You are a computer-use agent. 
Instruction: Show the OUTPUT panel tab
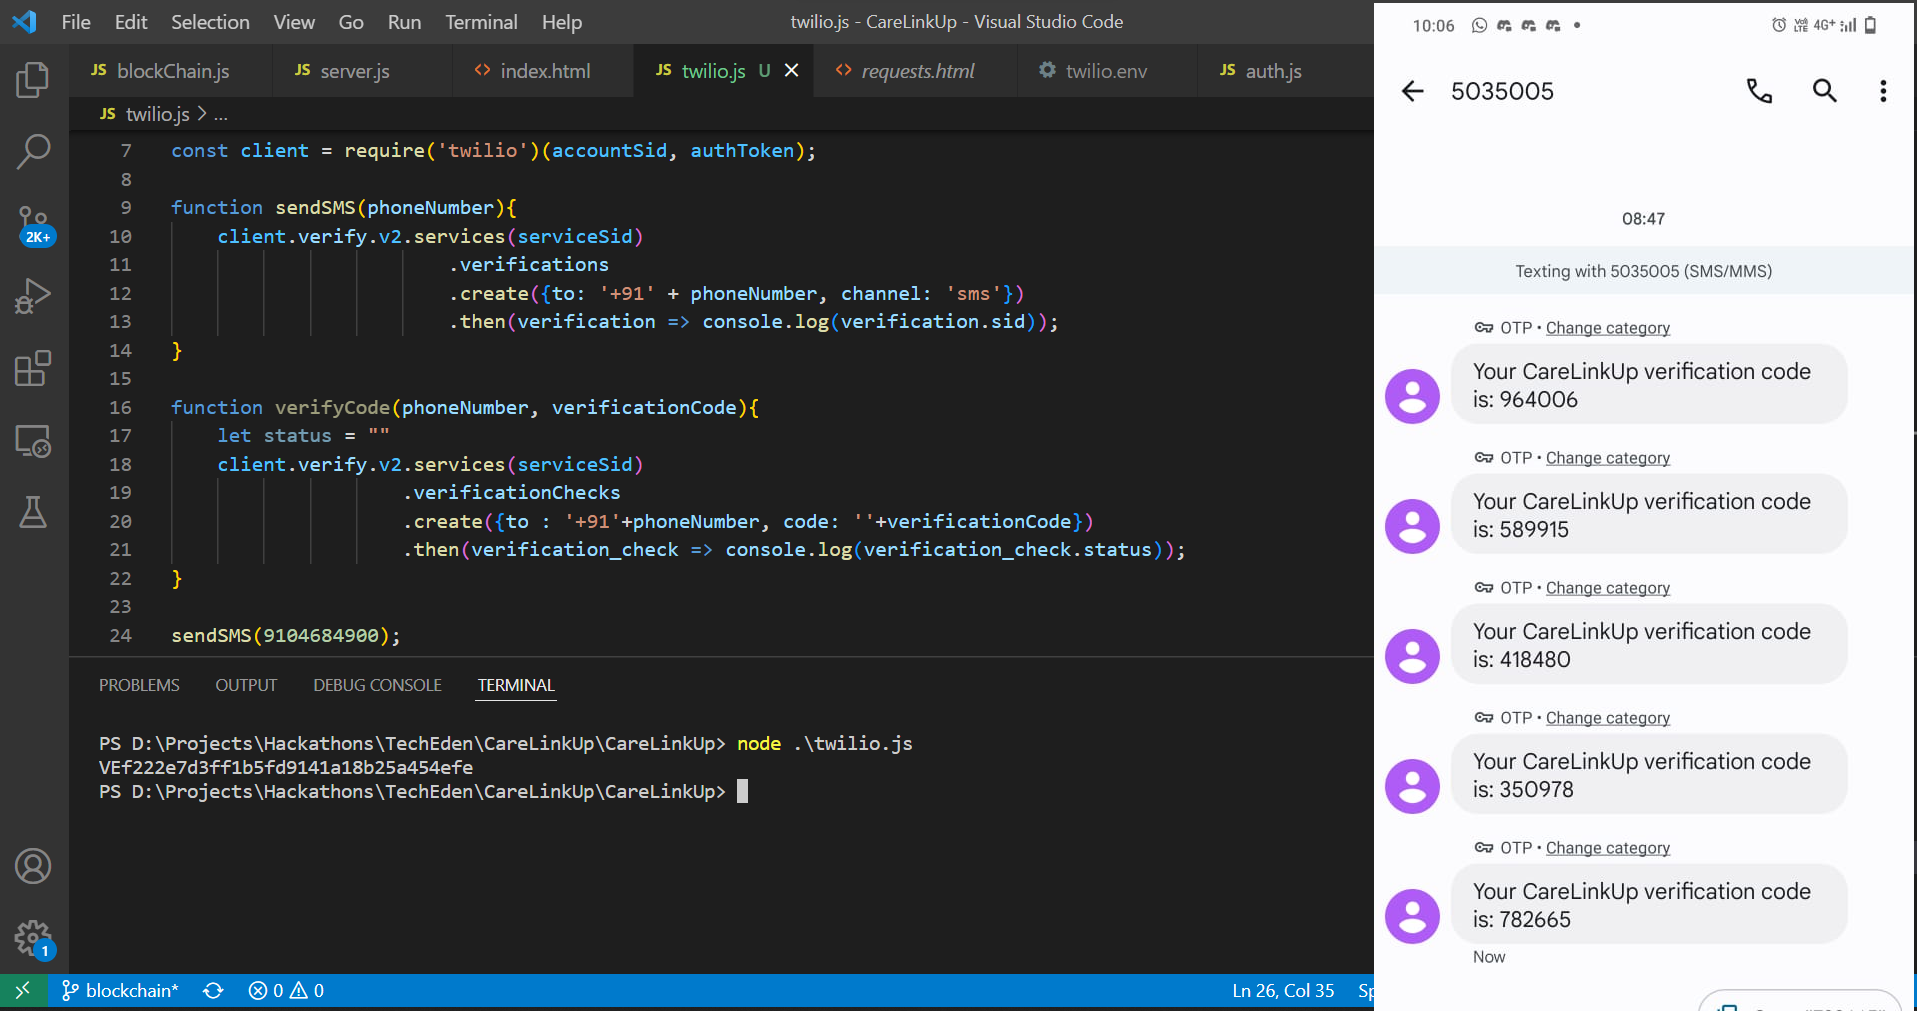click(x=246, y=685)
